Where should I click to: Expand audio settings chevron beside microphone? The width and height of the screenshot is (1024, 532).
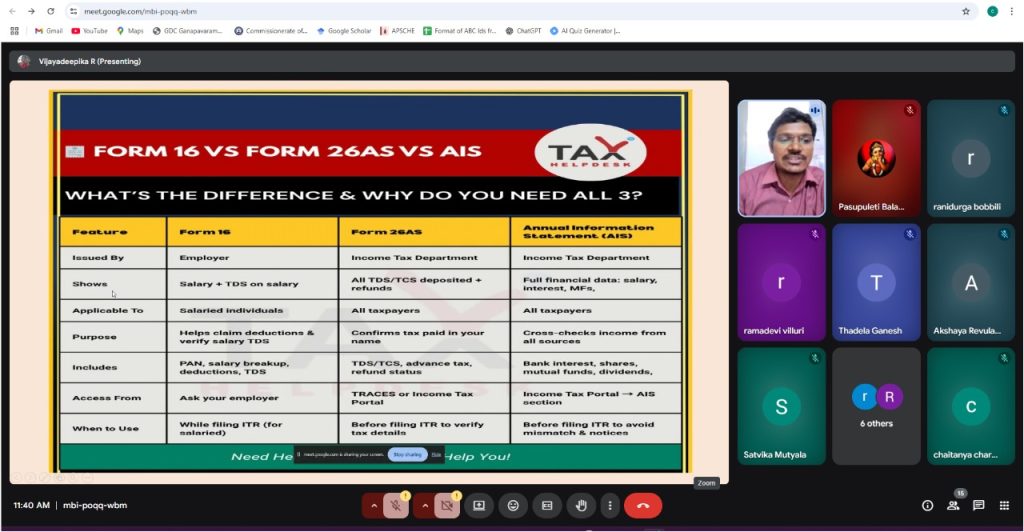coord(374,506)
